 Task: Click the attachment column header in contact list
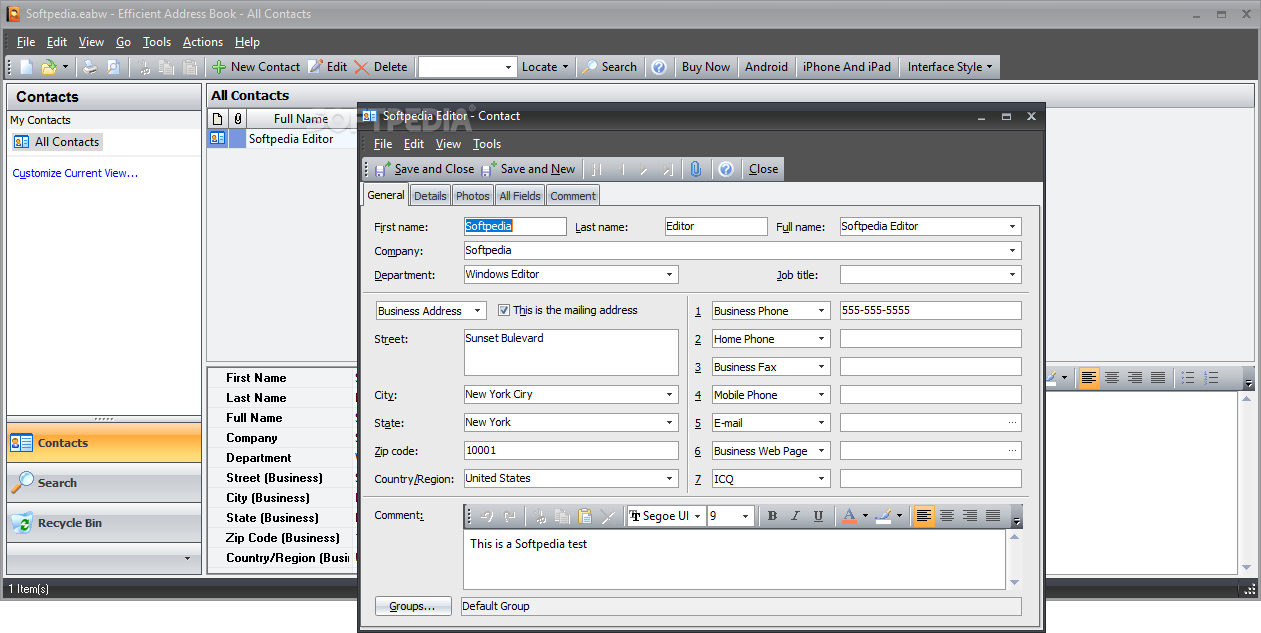(x=238, y=118)
